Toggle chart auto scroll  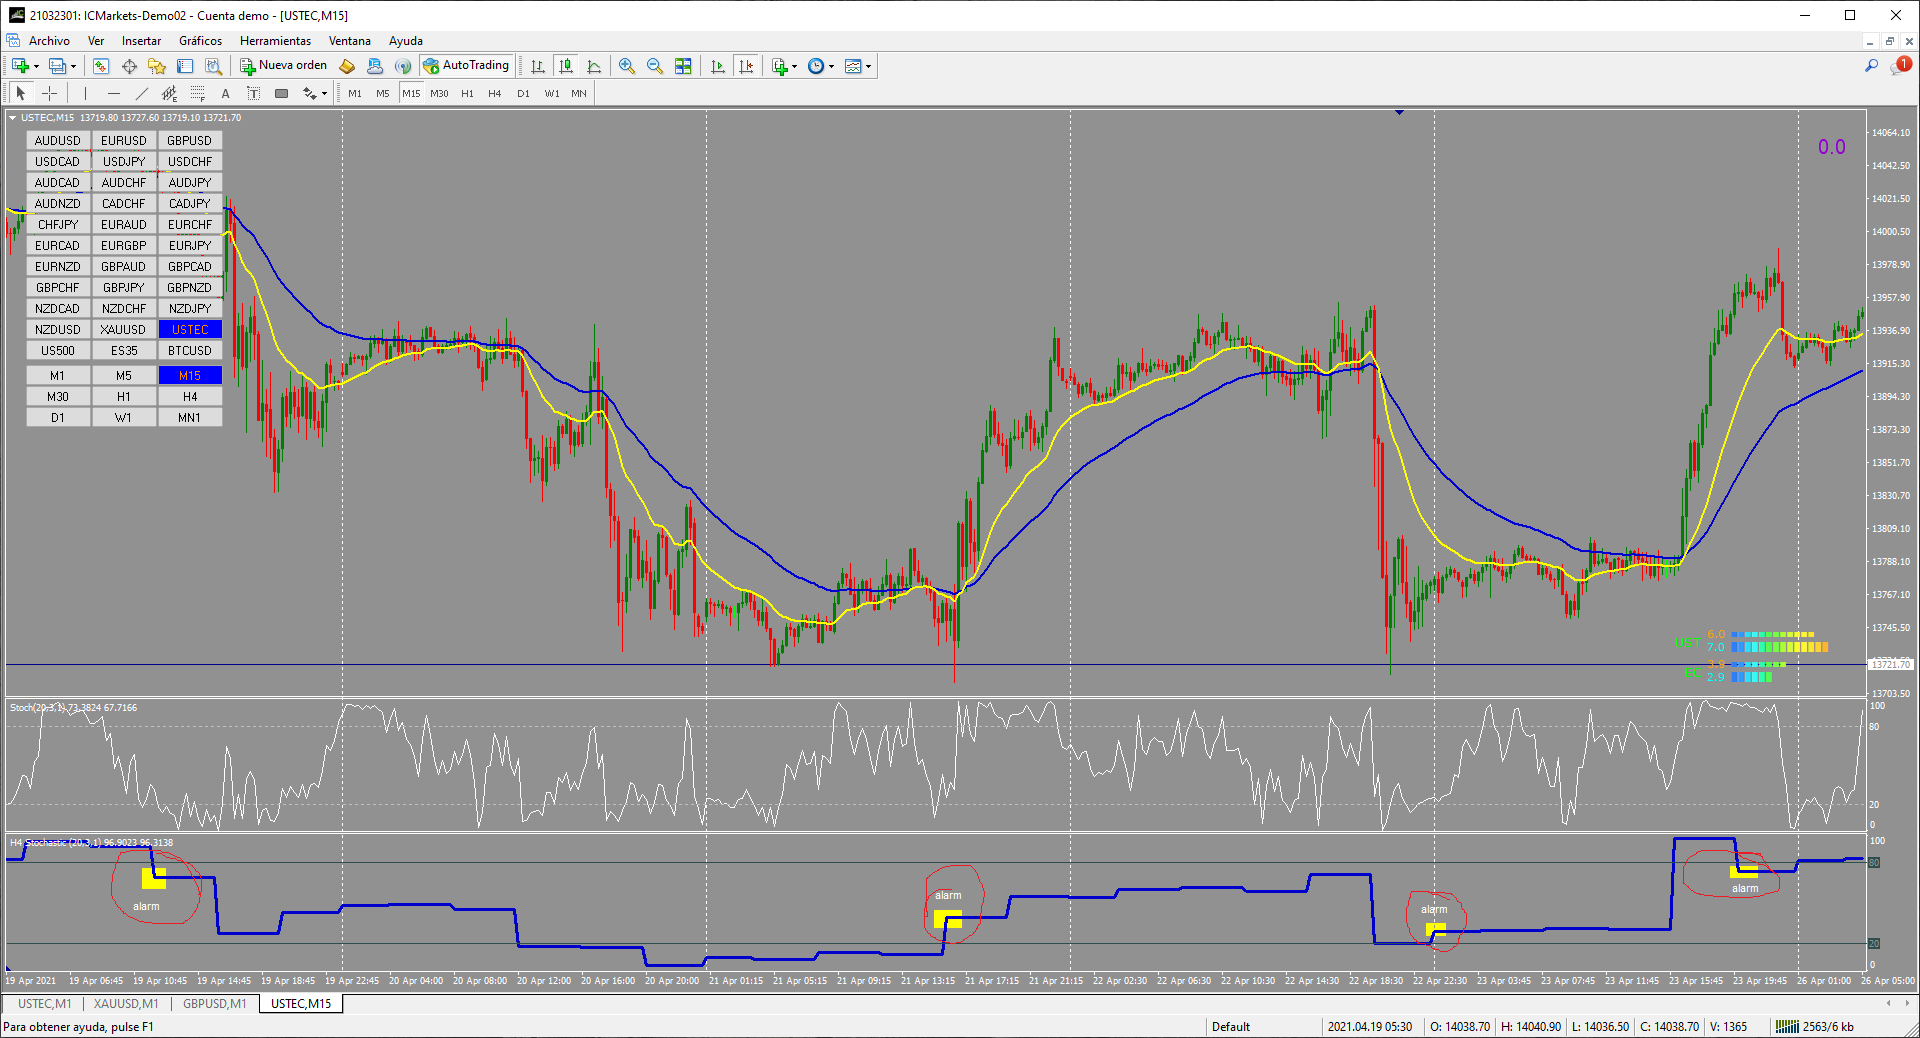click(718, 66)
